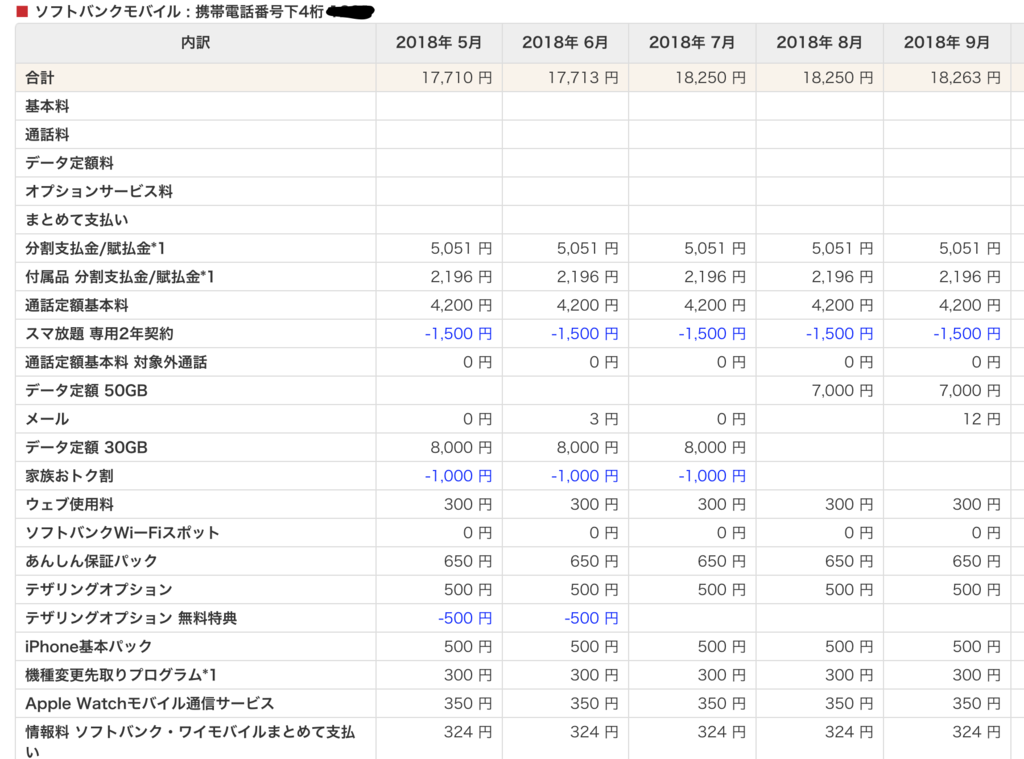Click the ウェブ使用料 row label
Screen dimensions: 1024x759
pyautogui.click(x=69, y=504)
